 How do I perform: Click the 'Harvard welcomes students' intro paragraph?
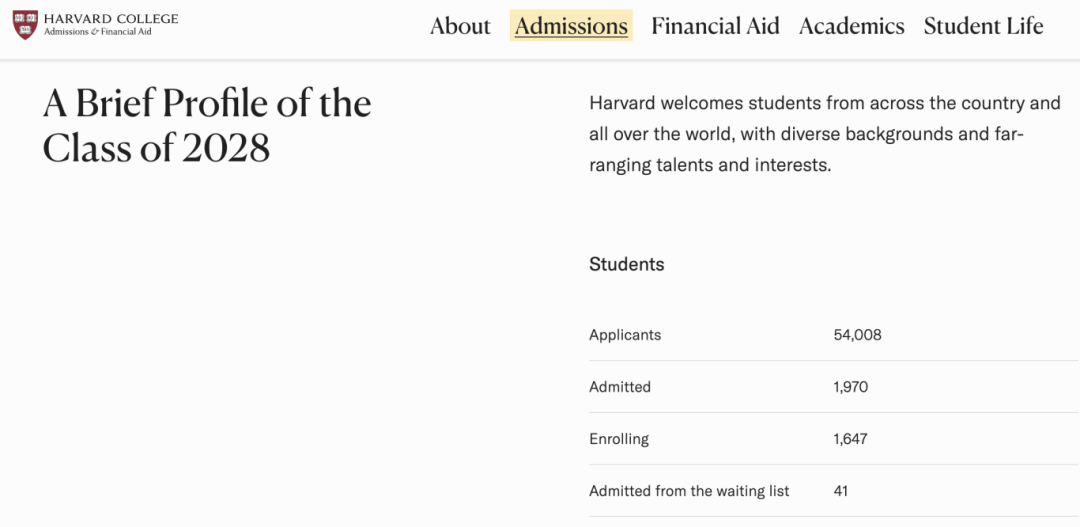[824, 134]
